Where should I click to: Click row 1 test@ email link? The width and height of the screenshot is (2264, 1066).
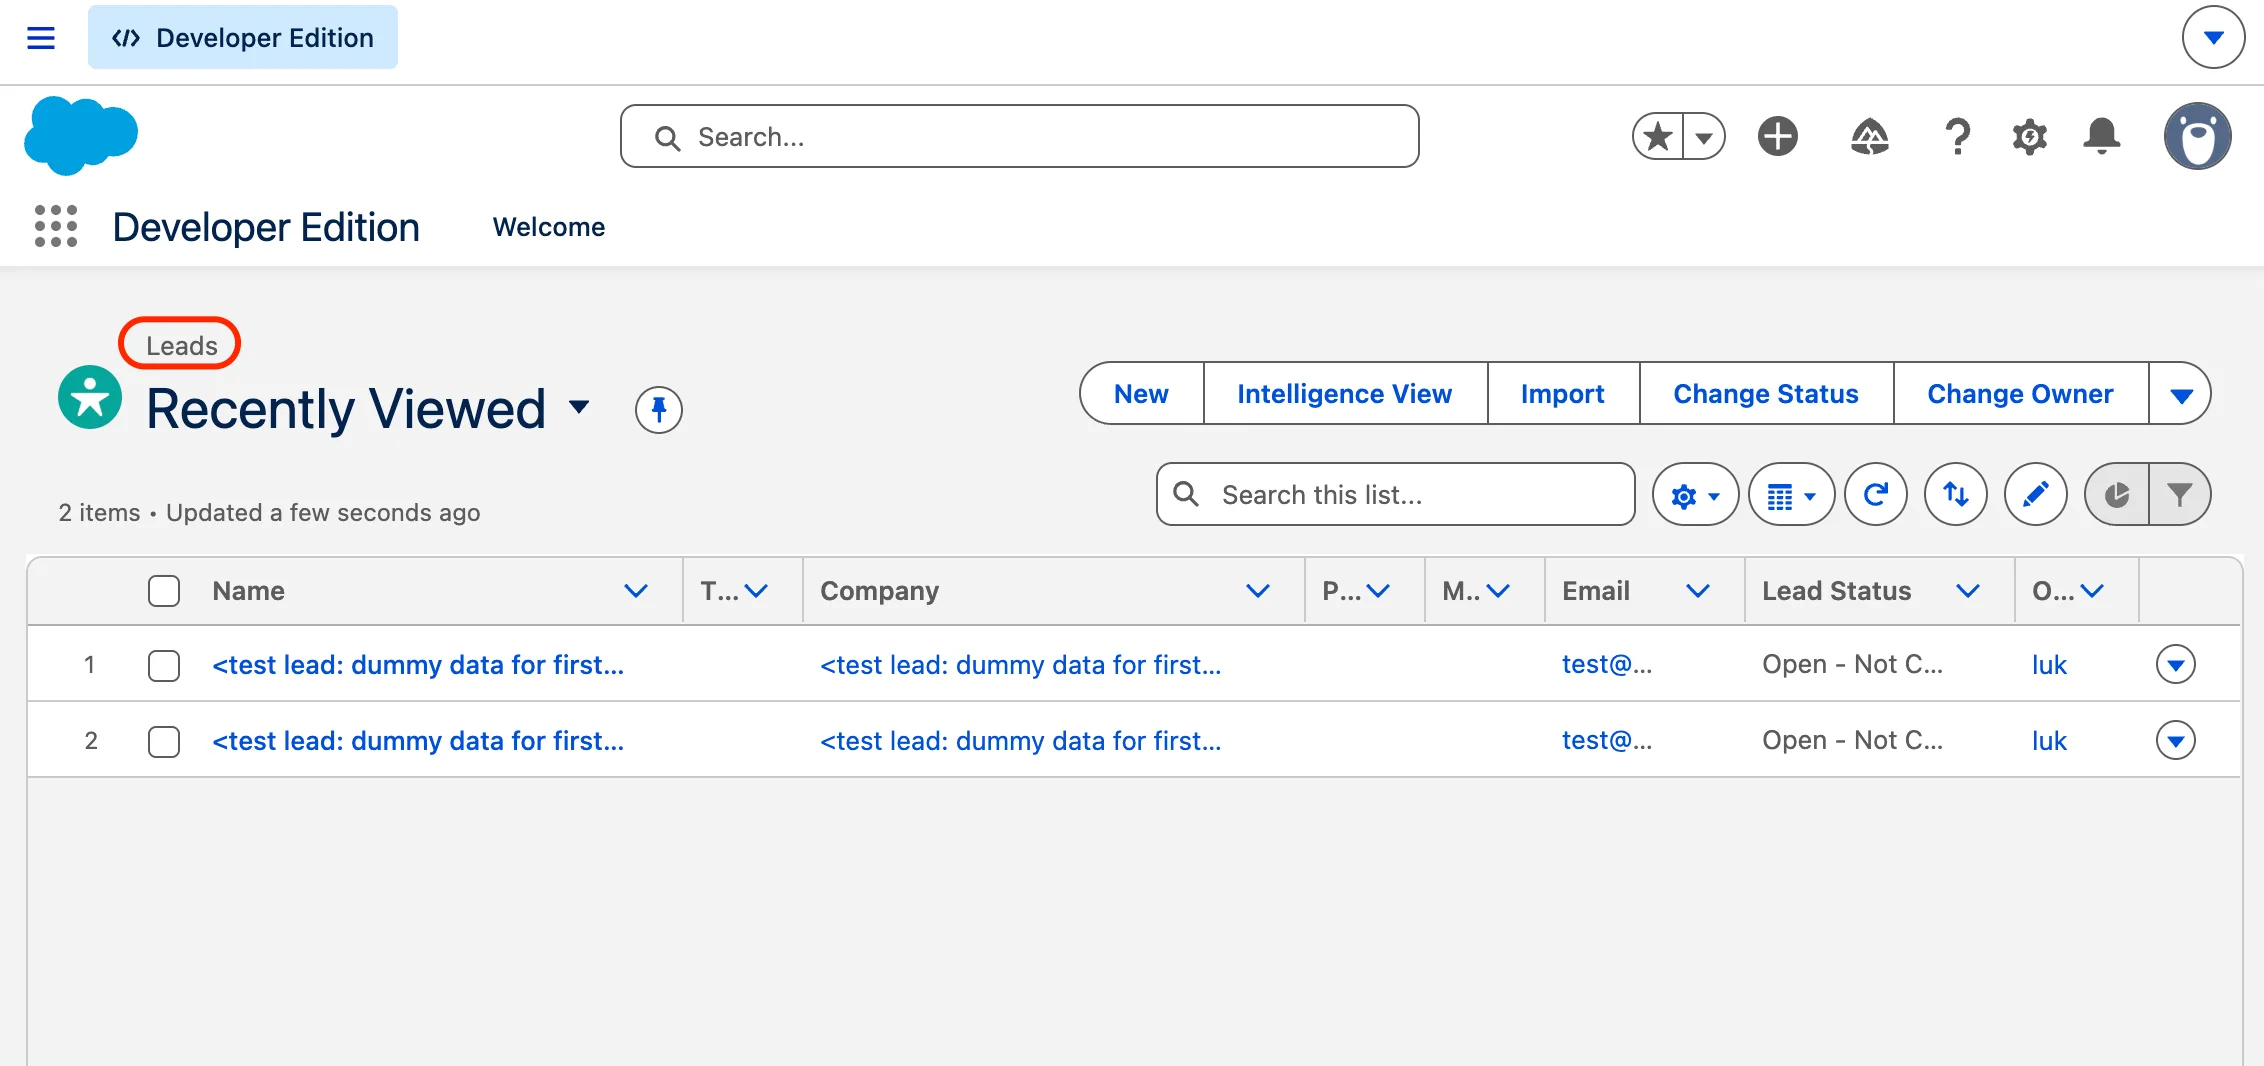(1607, 665)
